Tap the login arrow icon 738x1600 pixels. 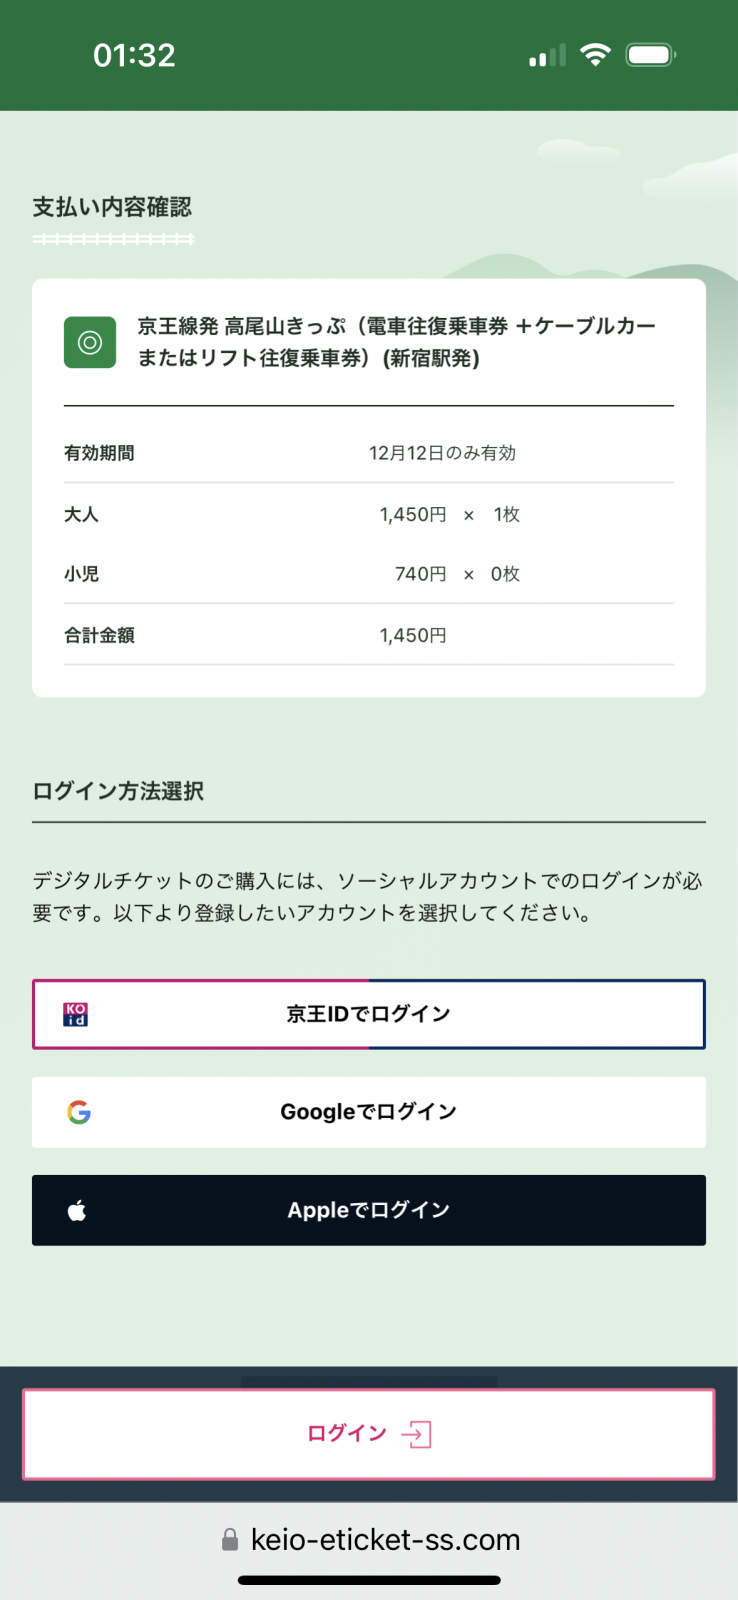click(416, 1434)
